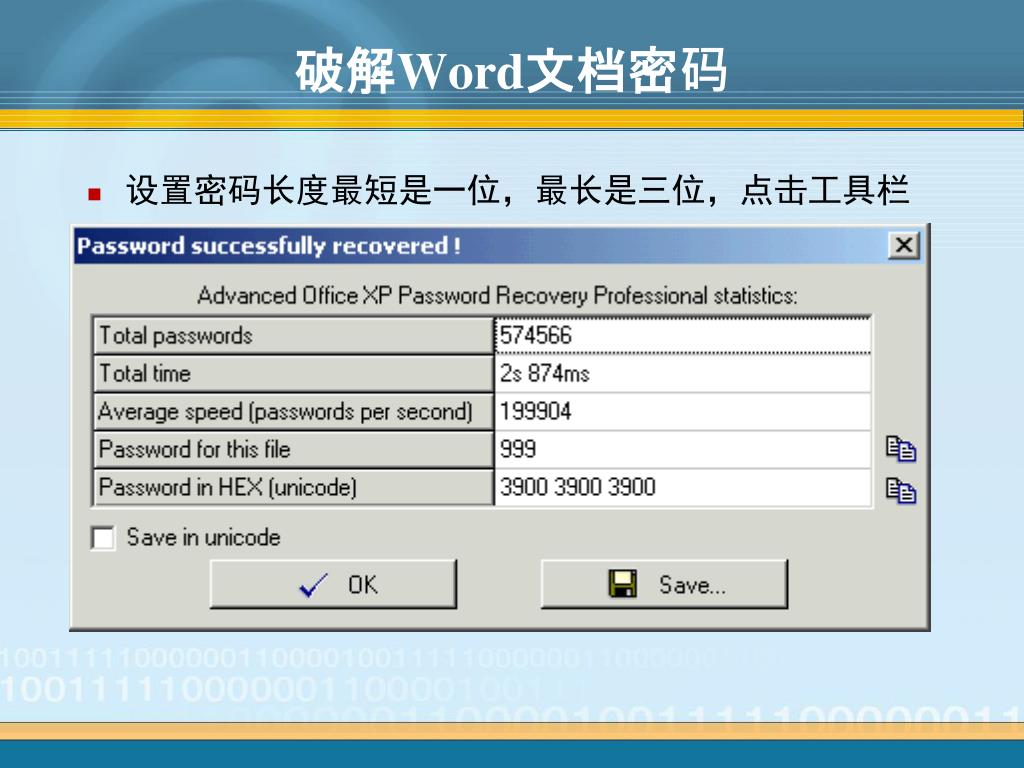The width and height of the screenshot is (1024, 768).
Task: Confirm the dialog with the OK button
Action: tap(333, 584)
